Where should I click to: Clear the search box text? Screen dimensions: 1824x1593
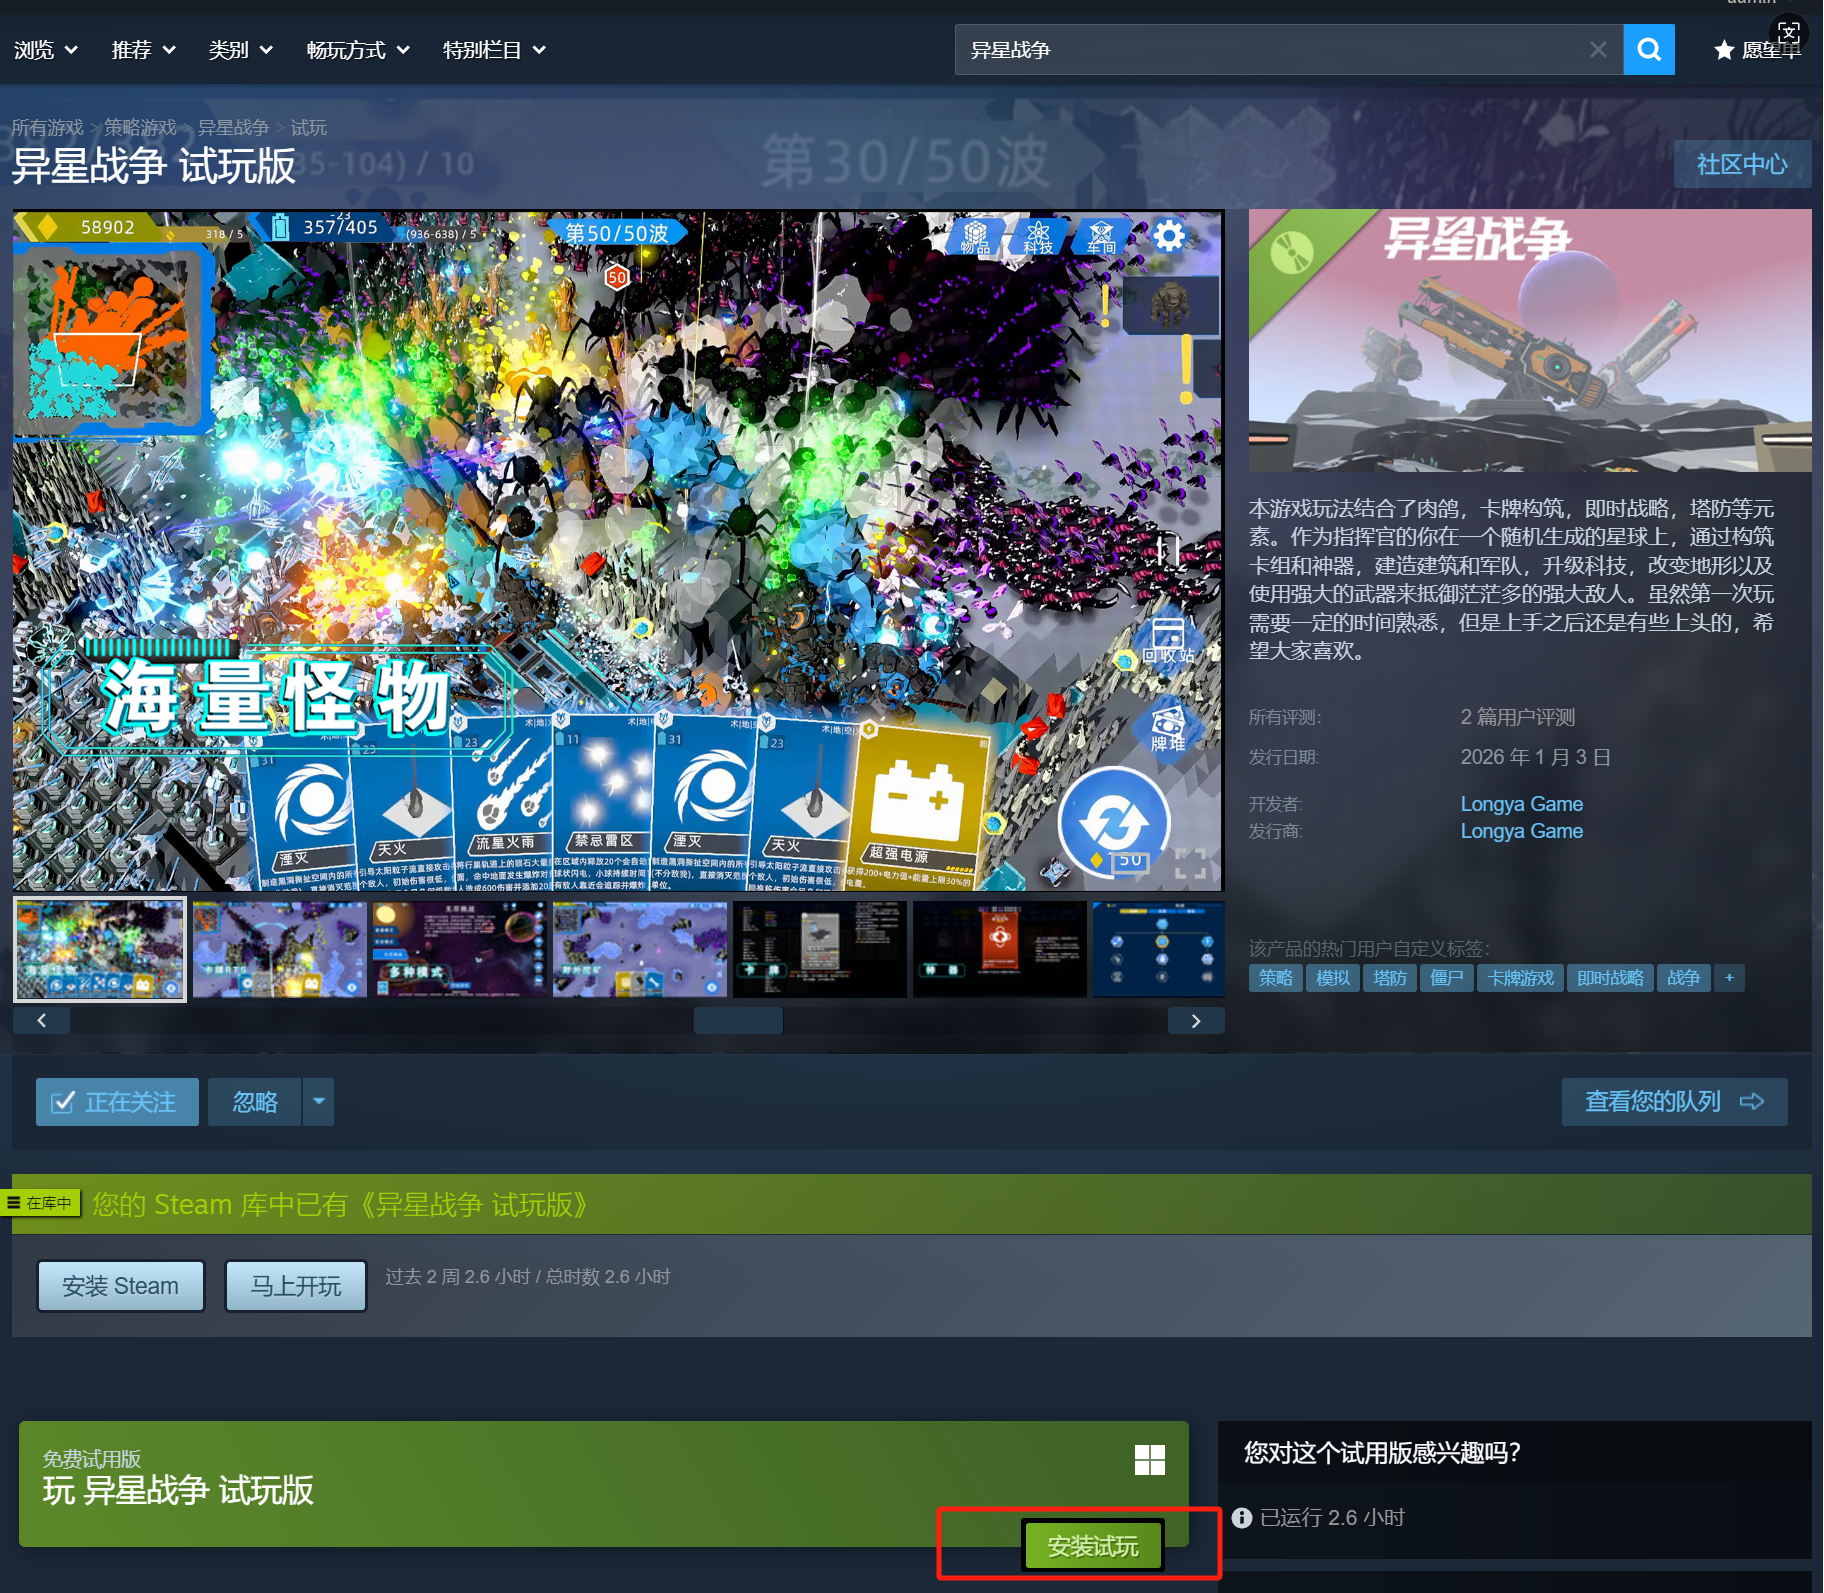[1598, 50]
